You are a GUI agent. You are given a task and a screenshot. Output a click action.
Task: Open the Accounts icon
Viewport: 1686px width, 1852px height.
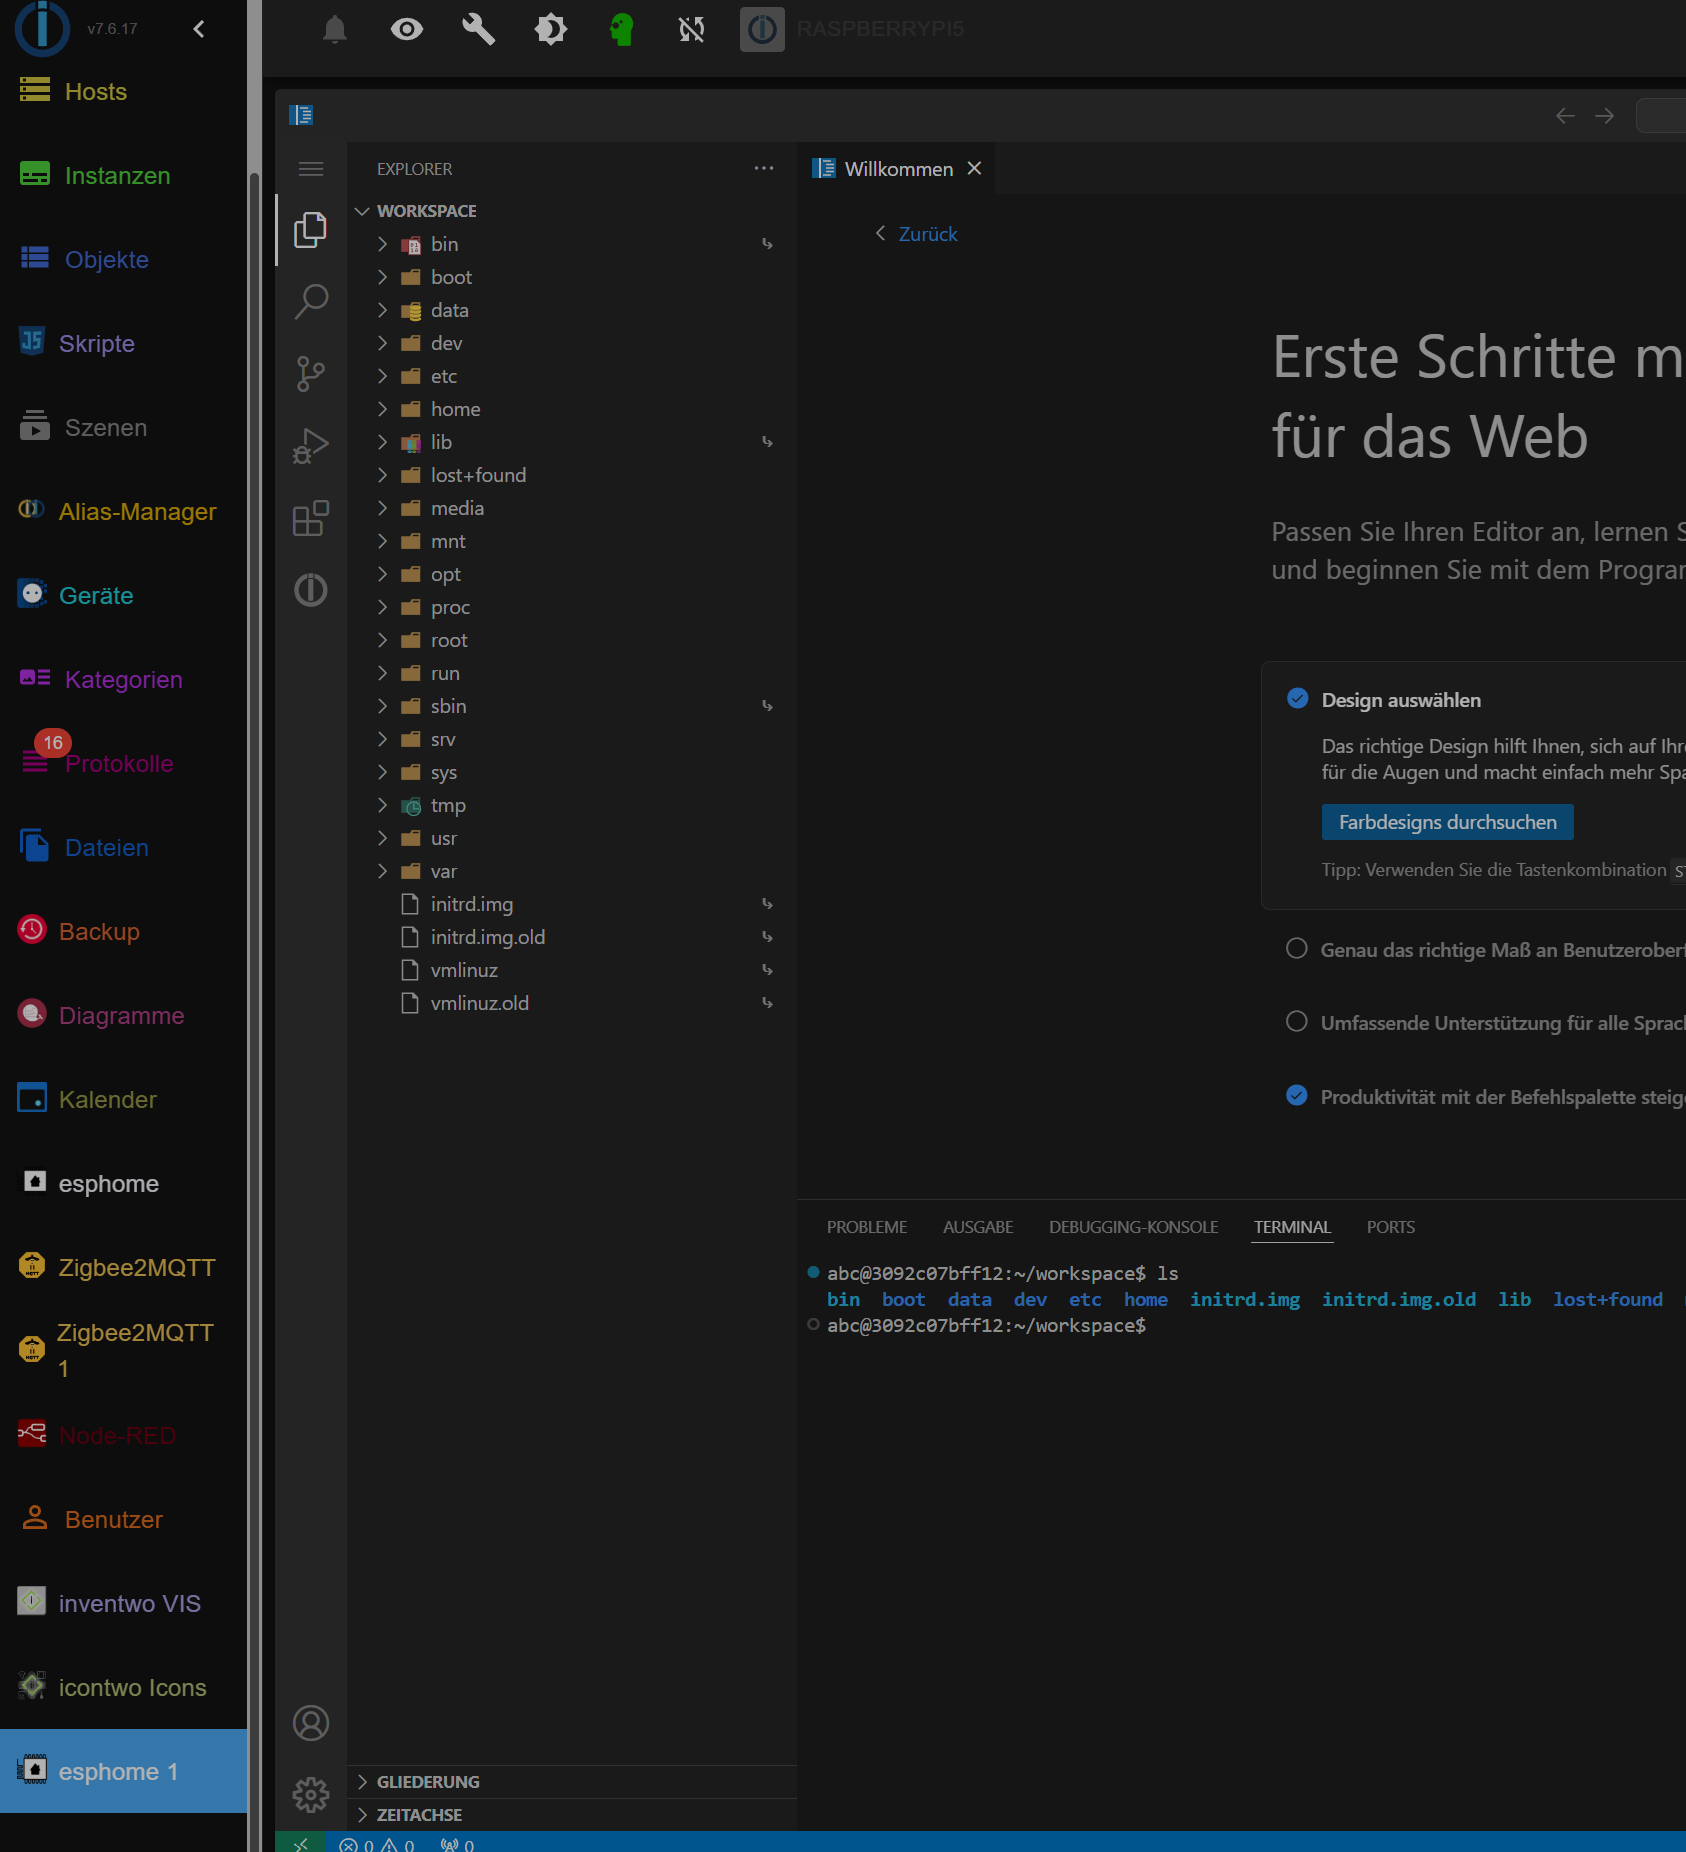click(311, 1723)
